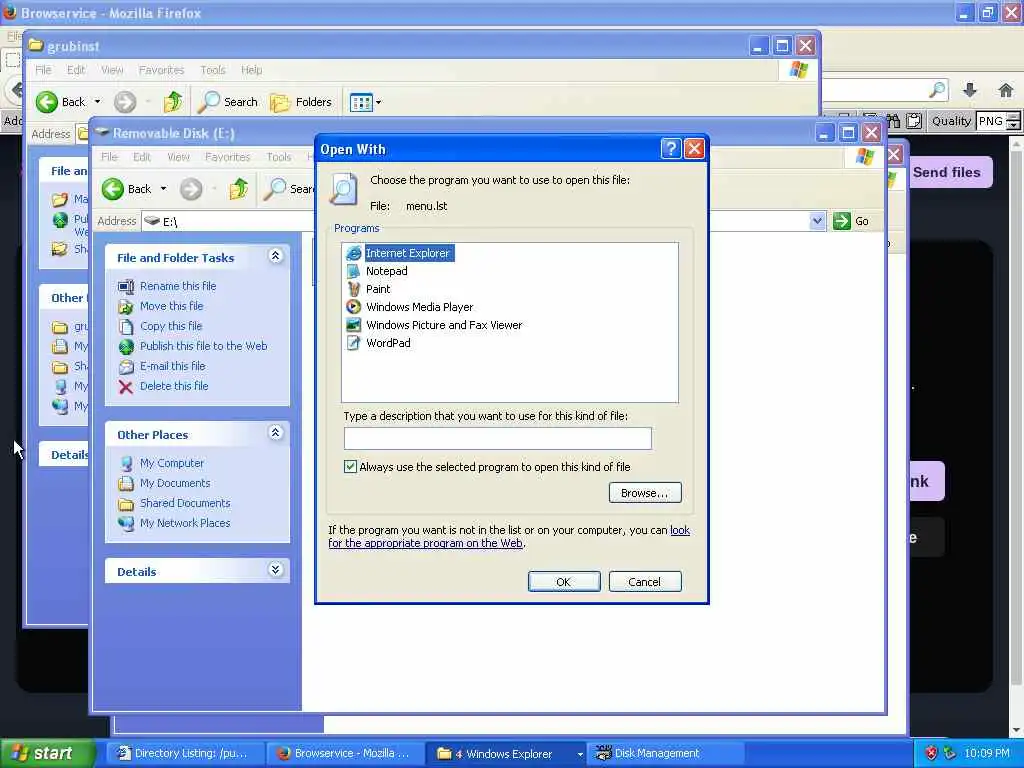Click Up folder icon in grubinst window
1024x768 pixels.
point(173,102)
